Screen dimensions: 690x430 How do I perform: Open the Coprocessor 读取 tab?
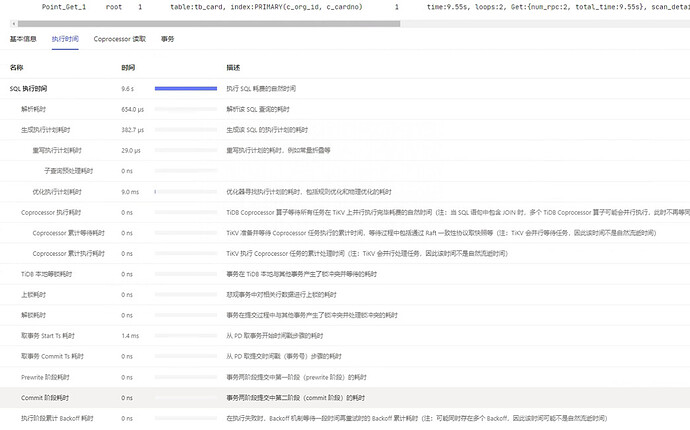(x=119, y=38)
